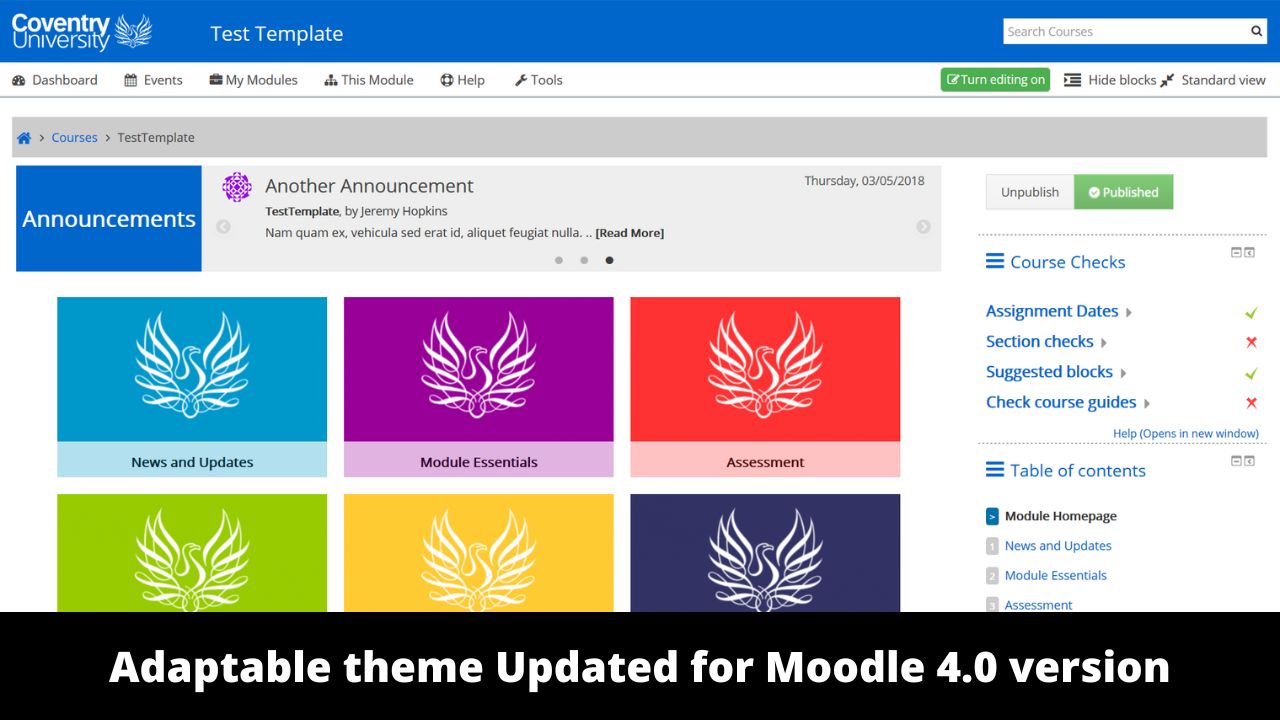Open My Modules menu

[253, 80]
